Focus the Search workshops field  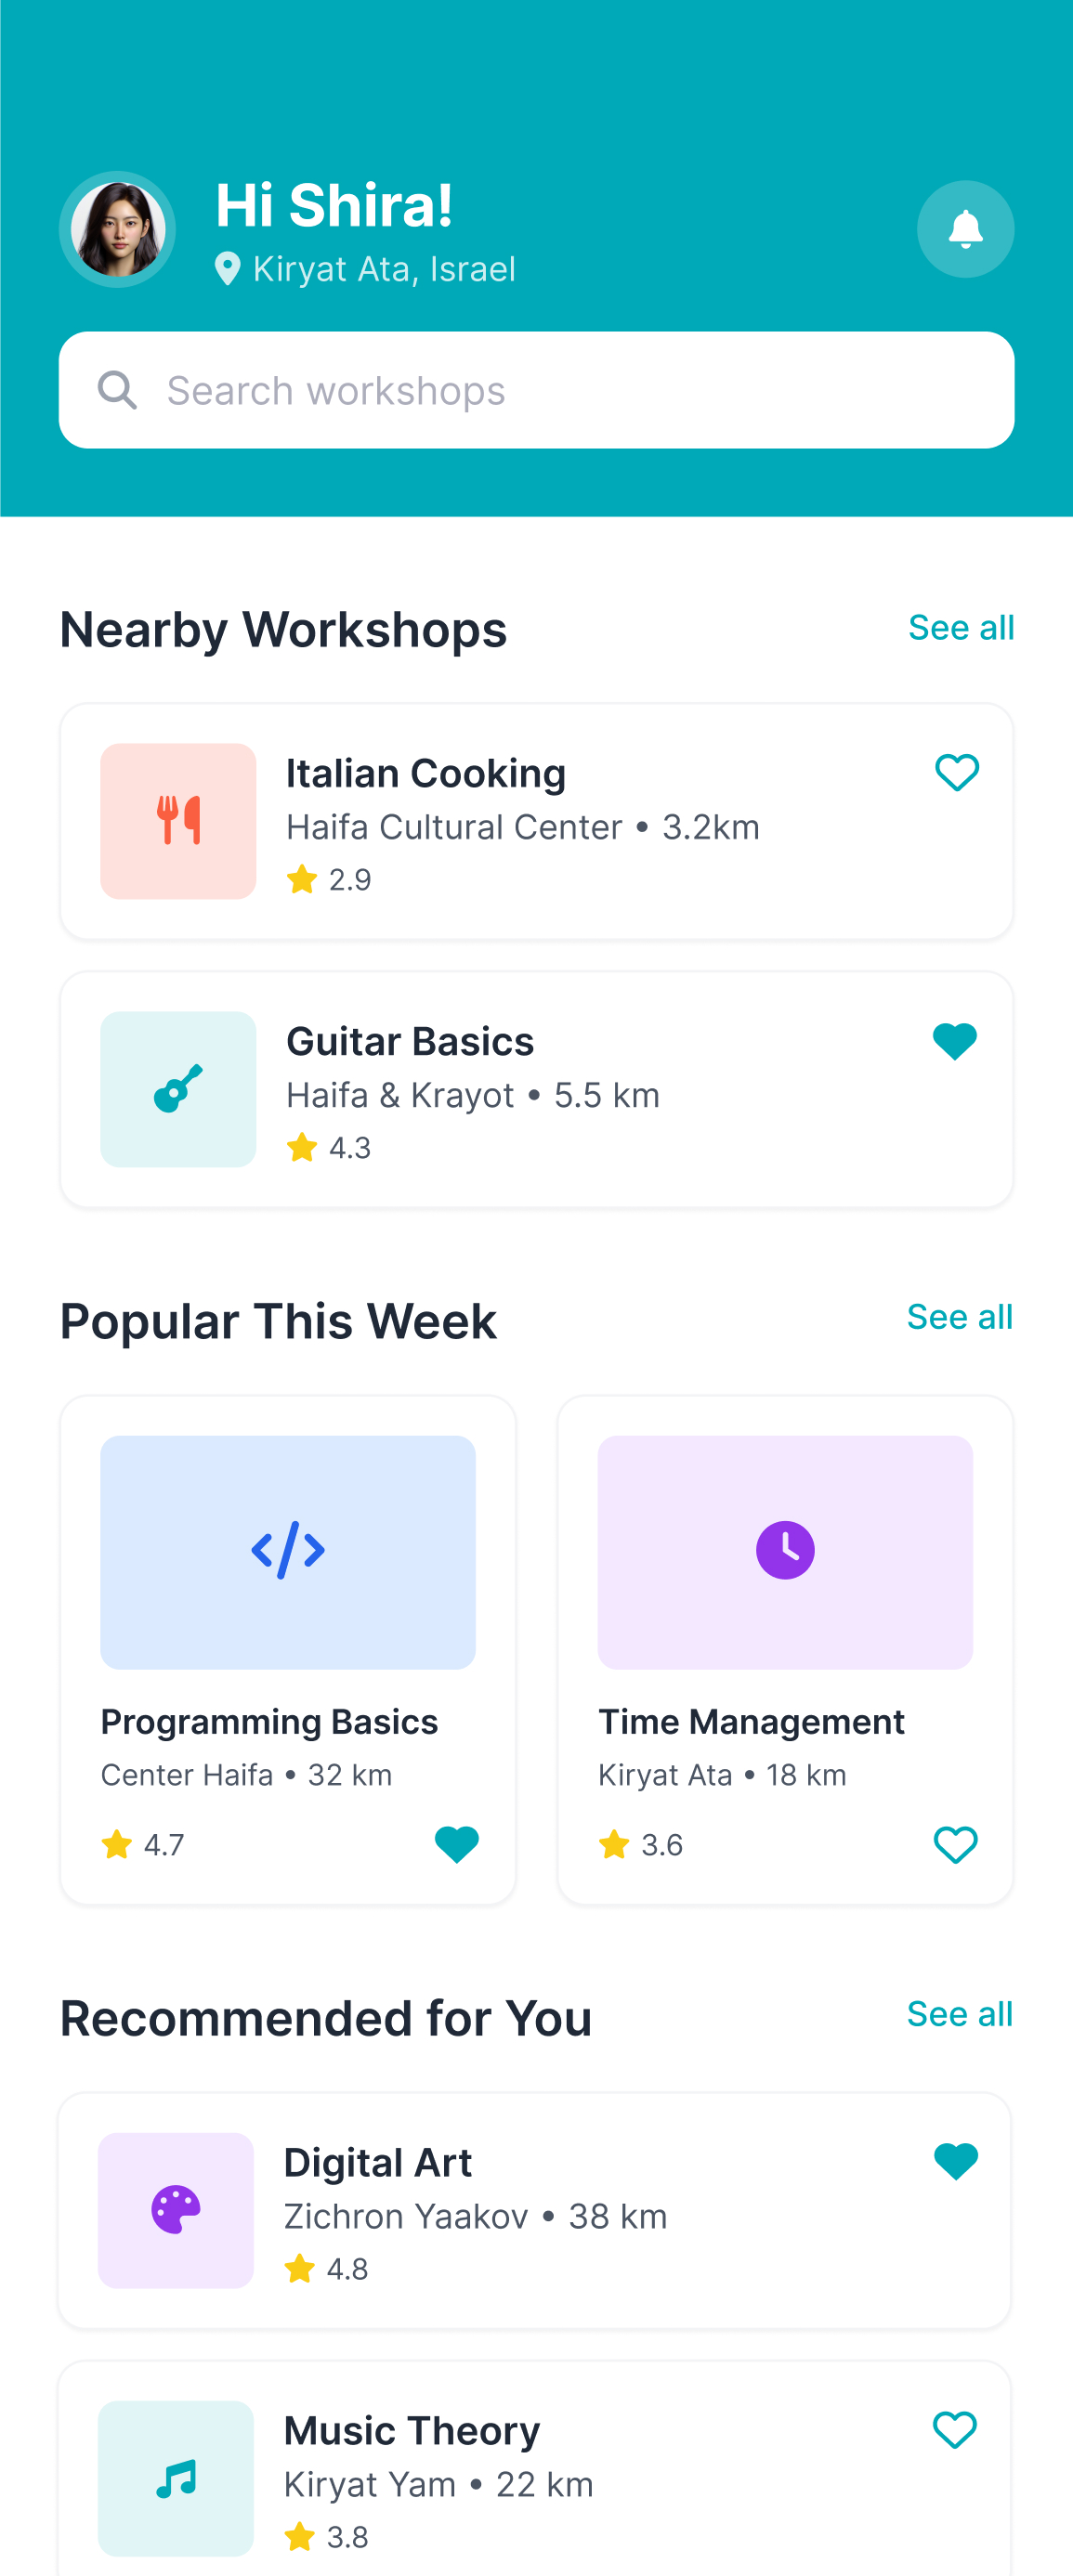coord(537,390)
